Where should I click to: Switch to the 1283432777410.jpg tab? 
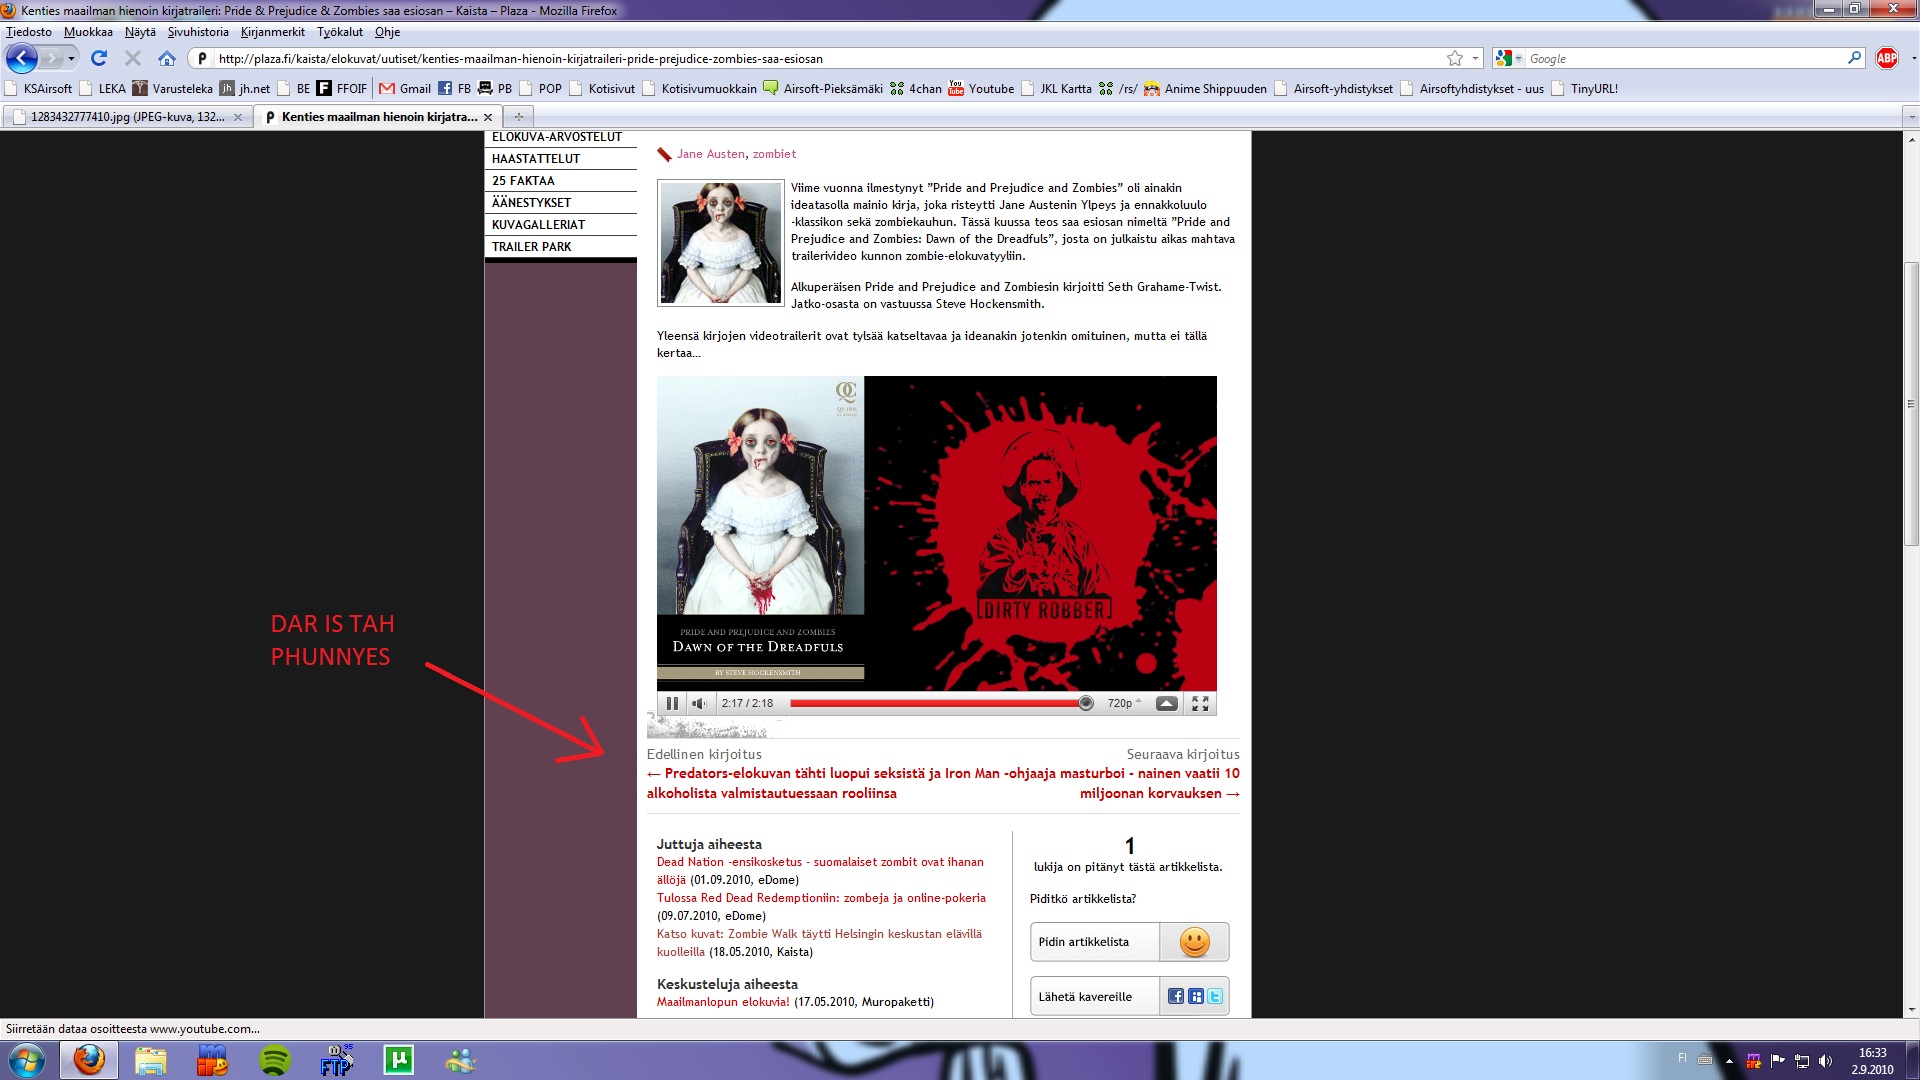[127, 117]
